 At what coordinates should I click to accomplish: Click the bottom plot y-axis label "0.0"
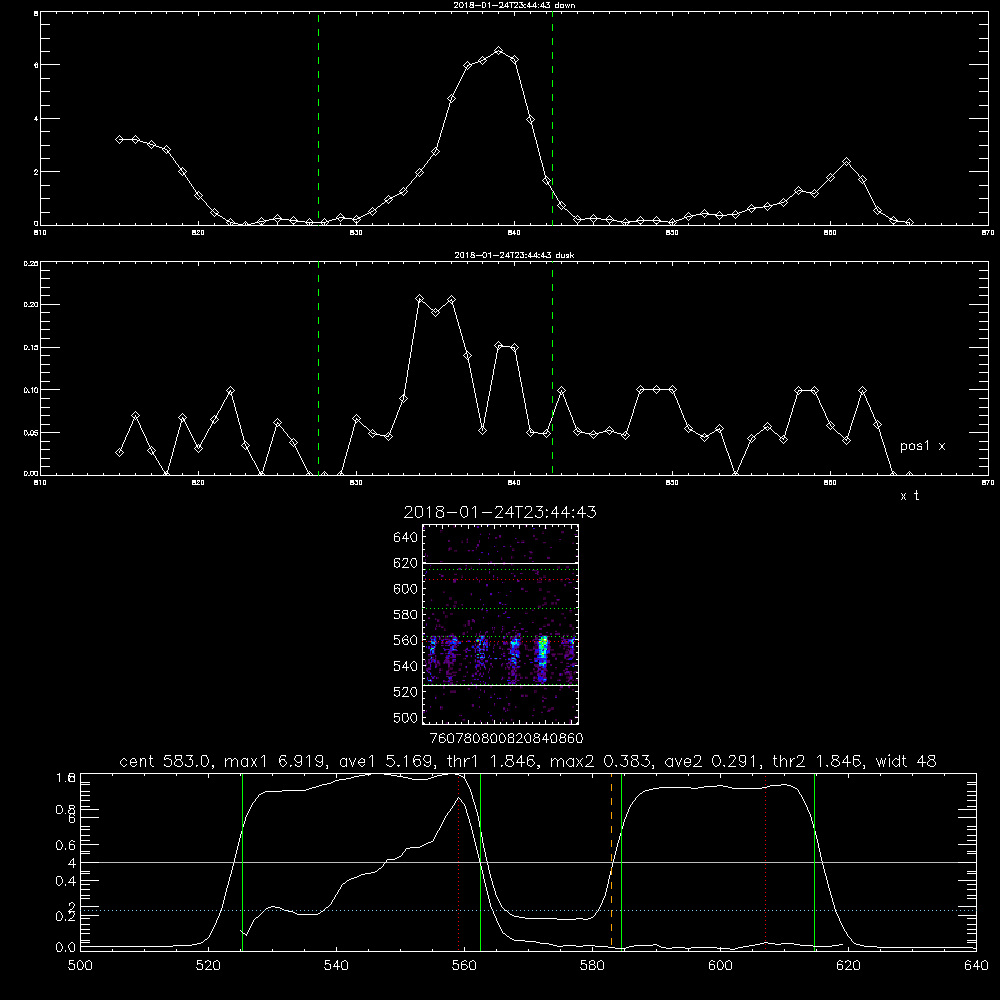tap(65, 948)
